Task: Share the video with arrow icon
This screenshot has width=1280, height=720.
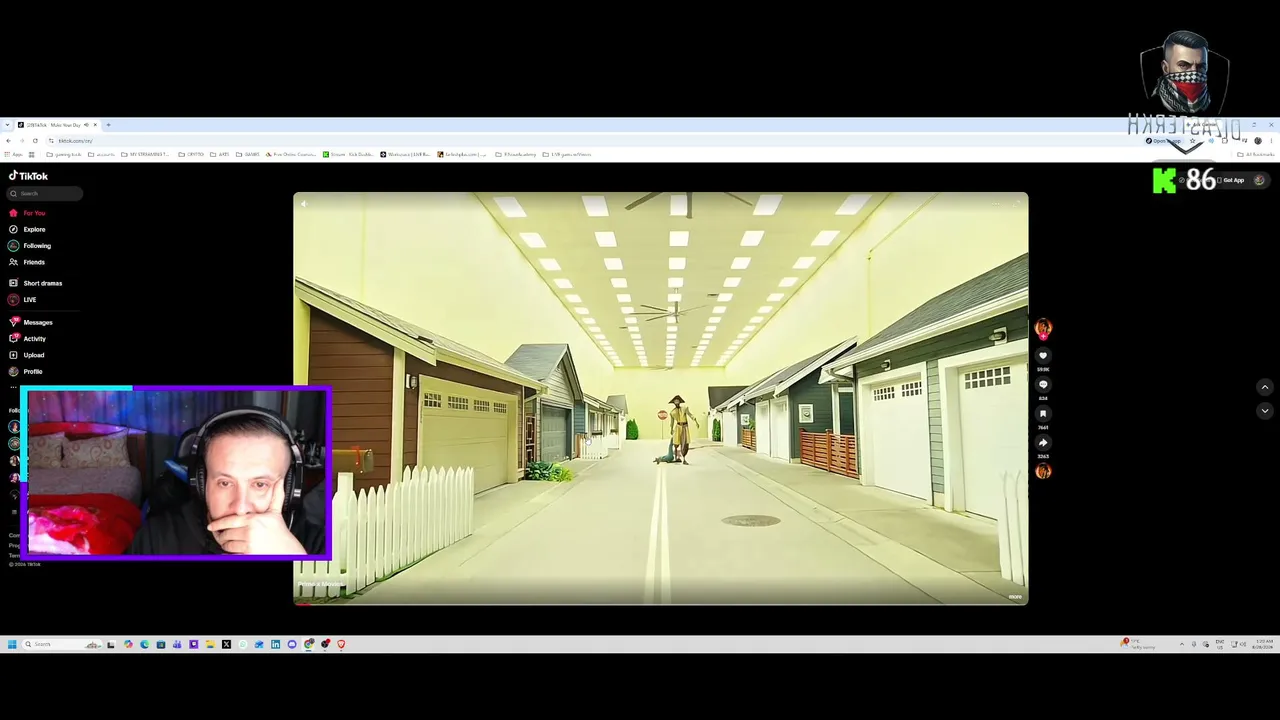Action: coord(1043,443)
